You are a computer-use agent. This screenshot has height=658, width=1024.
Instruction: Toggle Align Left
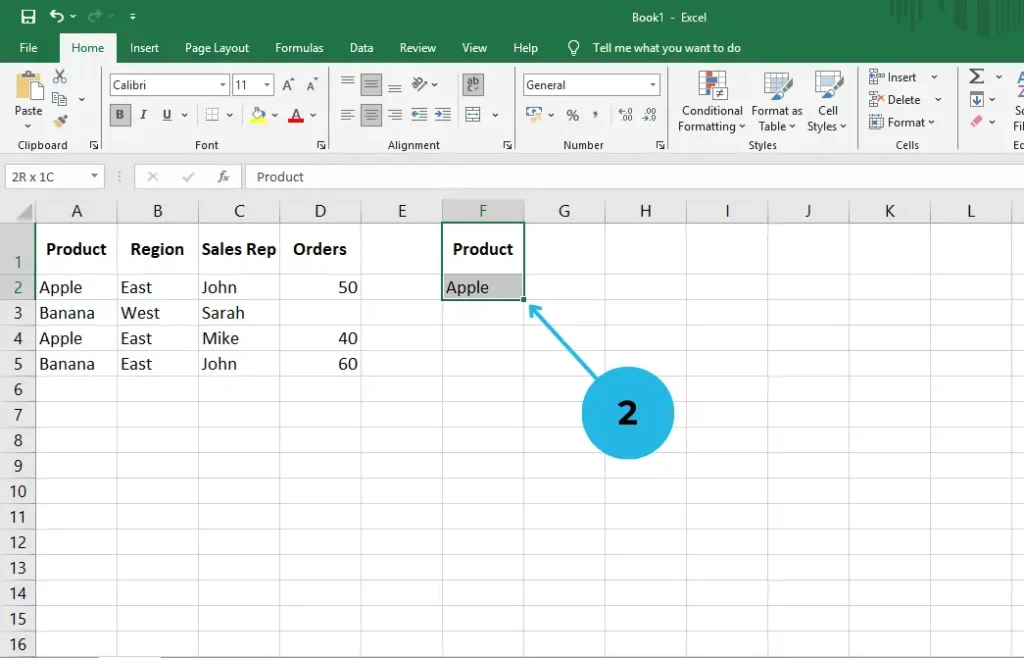[x=347, y=115]
